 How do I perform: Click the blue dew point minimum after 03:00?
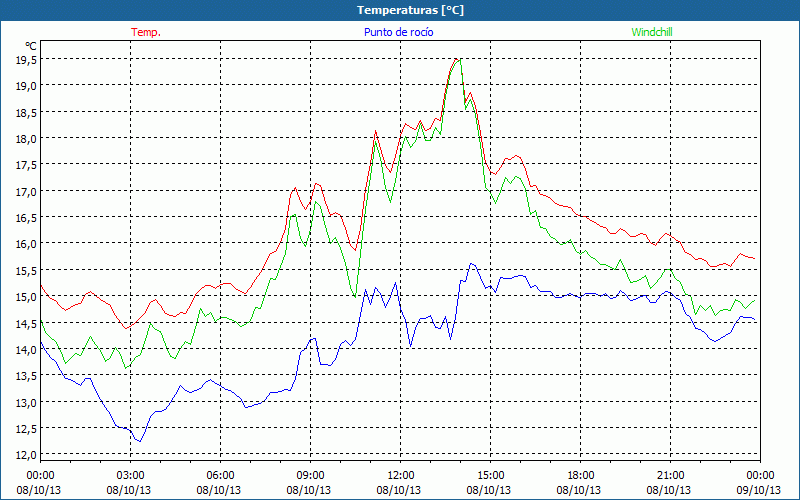click(140, 441)
